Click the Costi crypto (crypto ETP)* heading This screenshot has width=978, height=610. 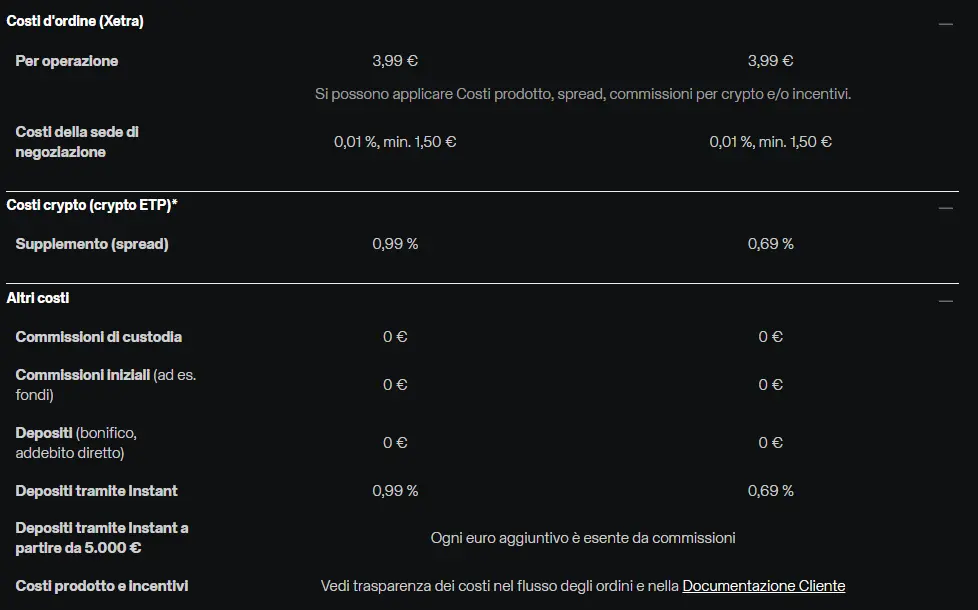pyautogui.click(x=92, y=205)
